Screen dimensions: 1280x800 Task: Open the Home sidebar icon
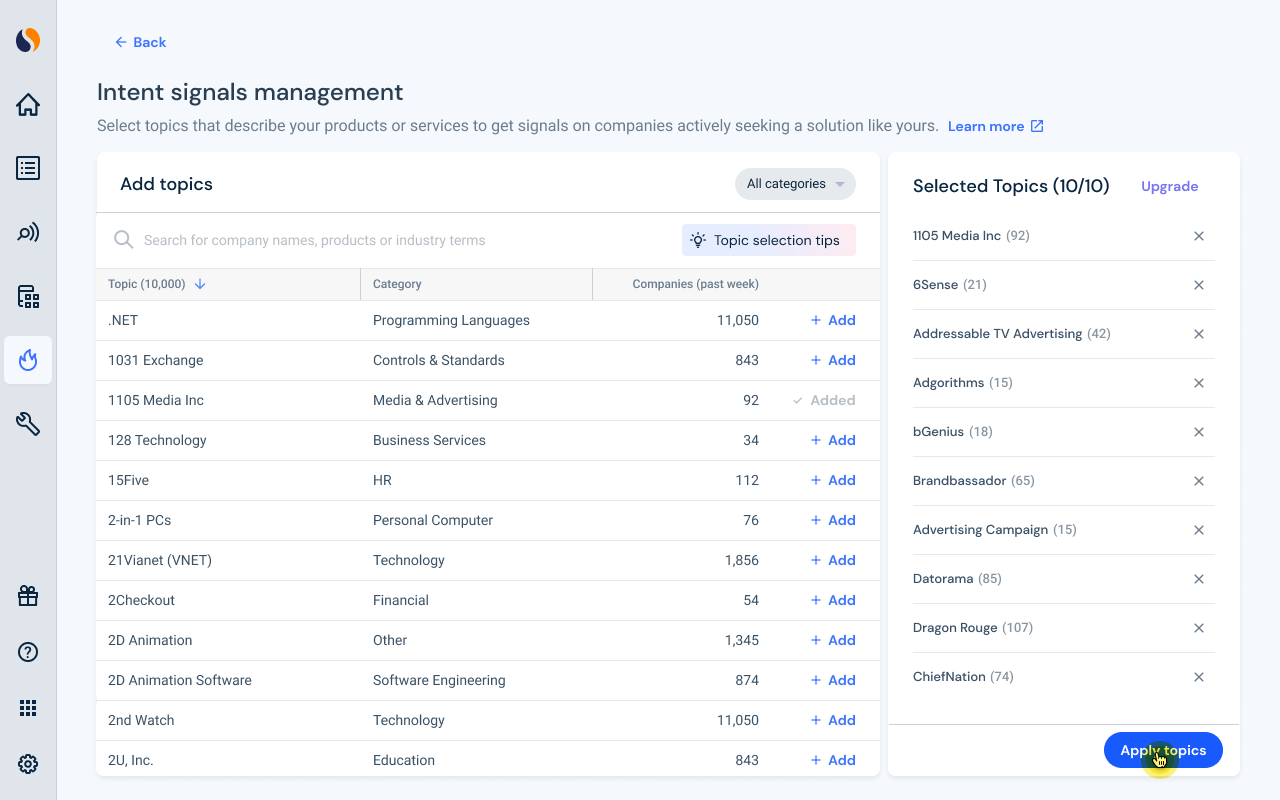pyautogui.click(x=28, y=104)
